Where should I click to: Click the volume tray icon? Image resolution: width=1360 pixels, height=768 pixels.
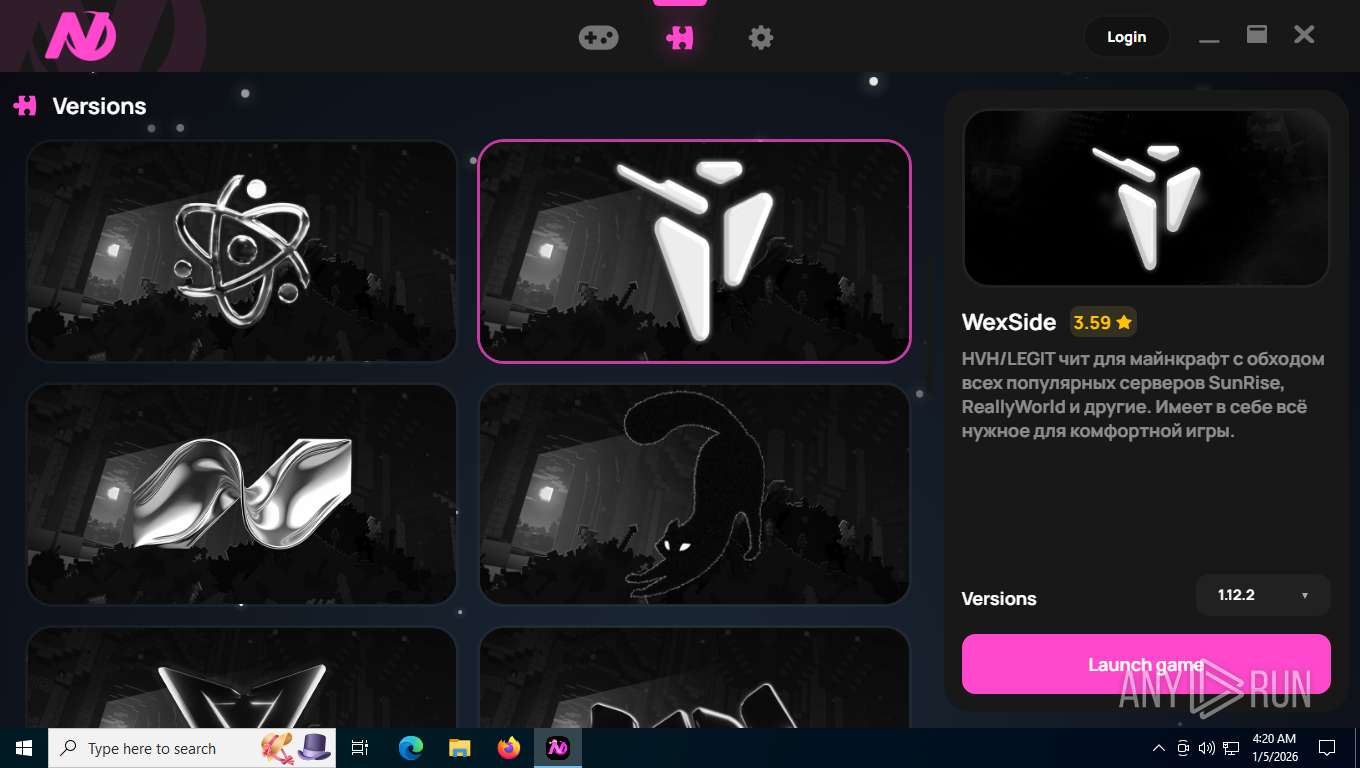pyautogui.click(x=1207, y=748)
